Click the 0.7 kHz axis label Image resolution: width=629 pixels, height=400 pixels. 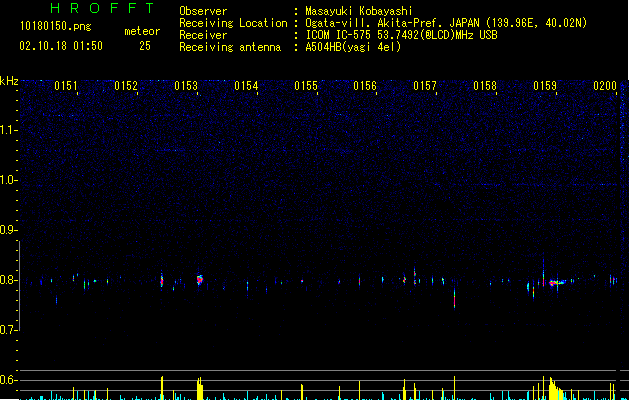8,330
